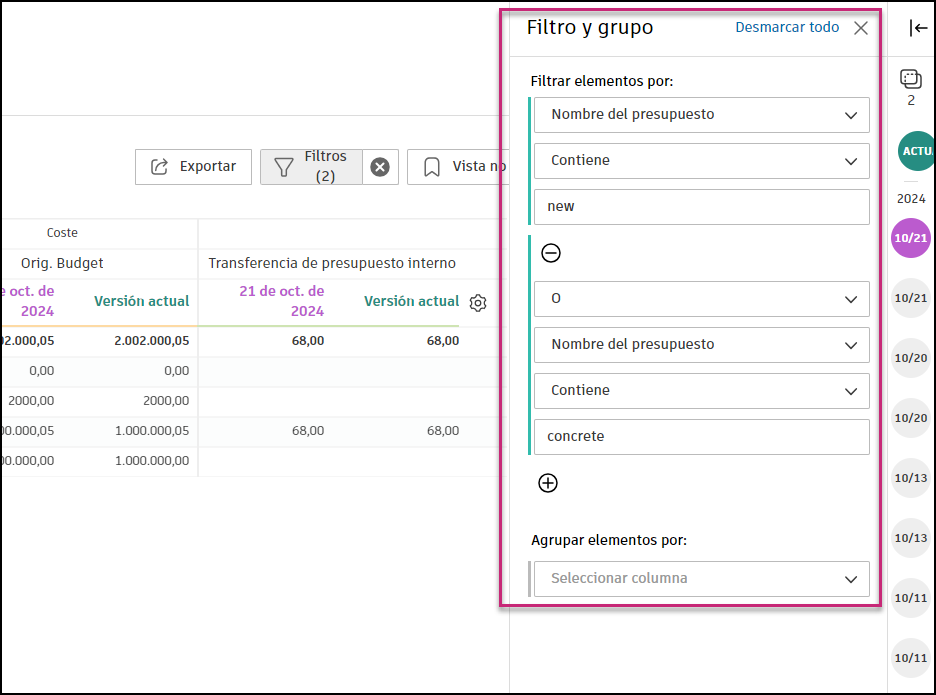
Task: Add a new filter condition with the plus icon
Action: (x=547, y=483)
